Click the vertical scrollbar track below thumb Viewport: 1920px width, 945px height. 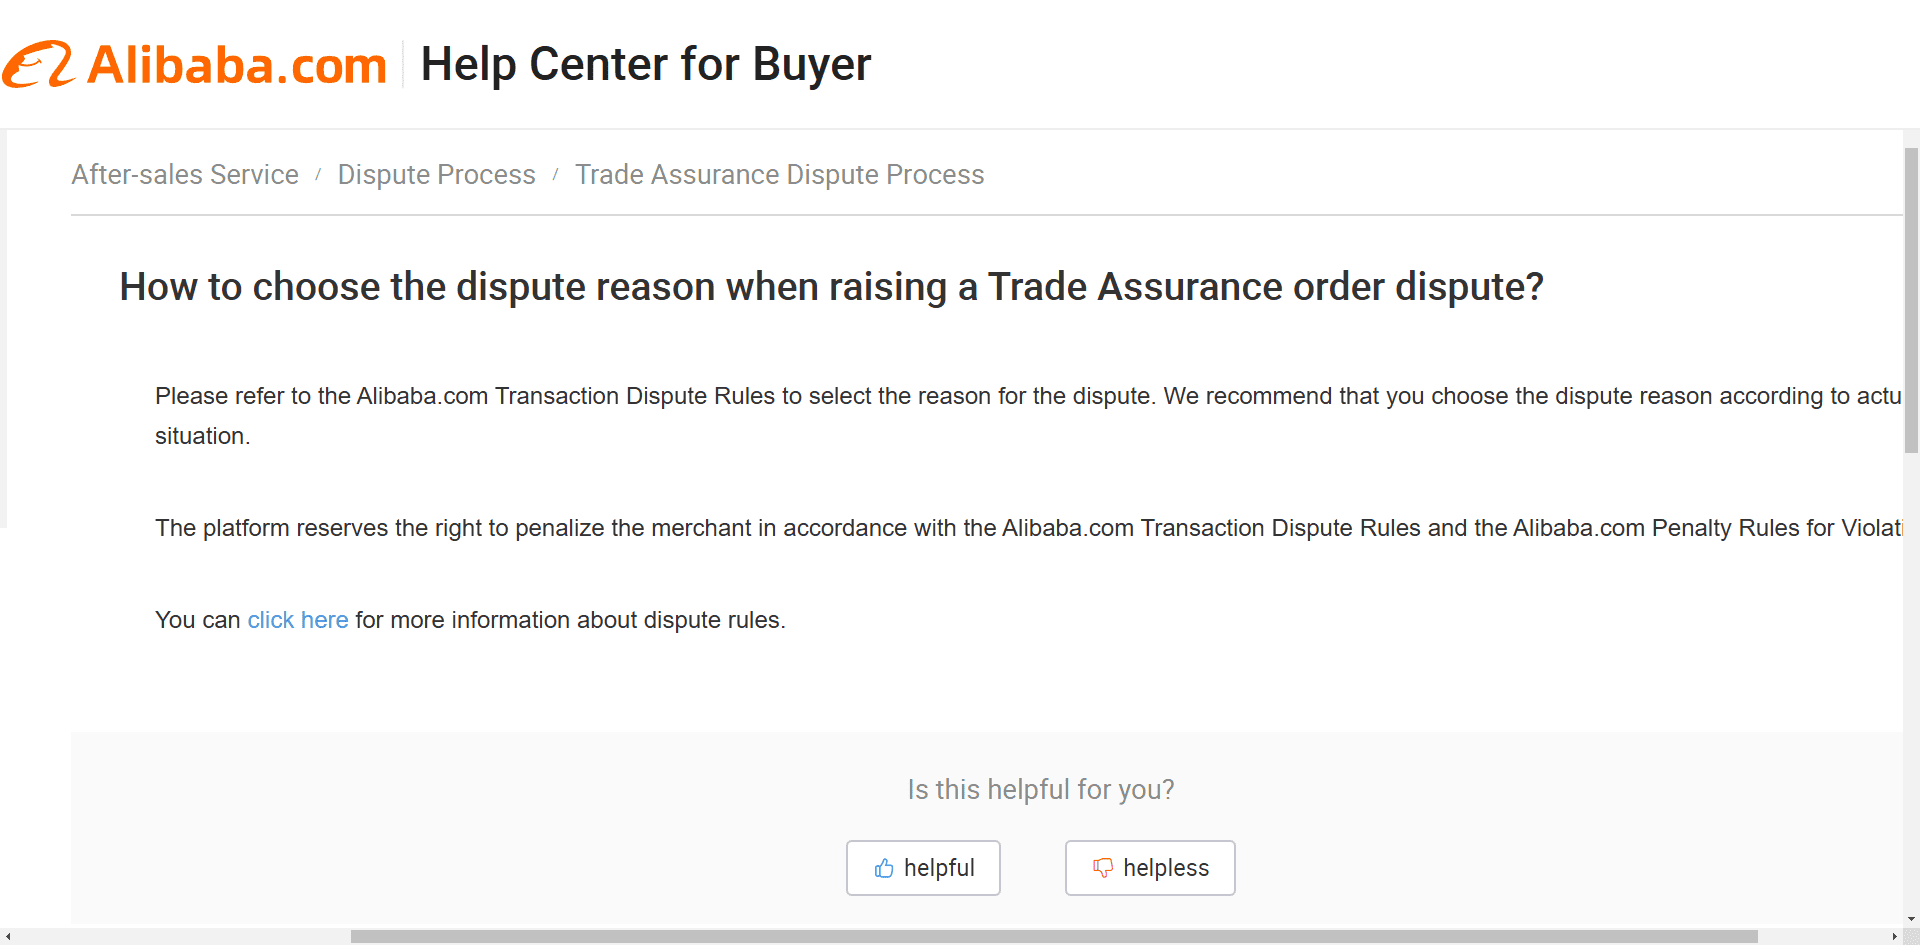[1911, 680]
